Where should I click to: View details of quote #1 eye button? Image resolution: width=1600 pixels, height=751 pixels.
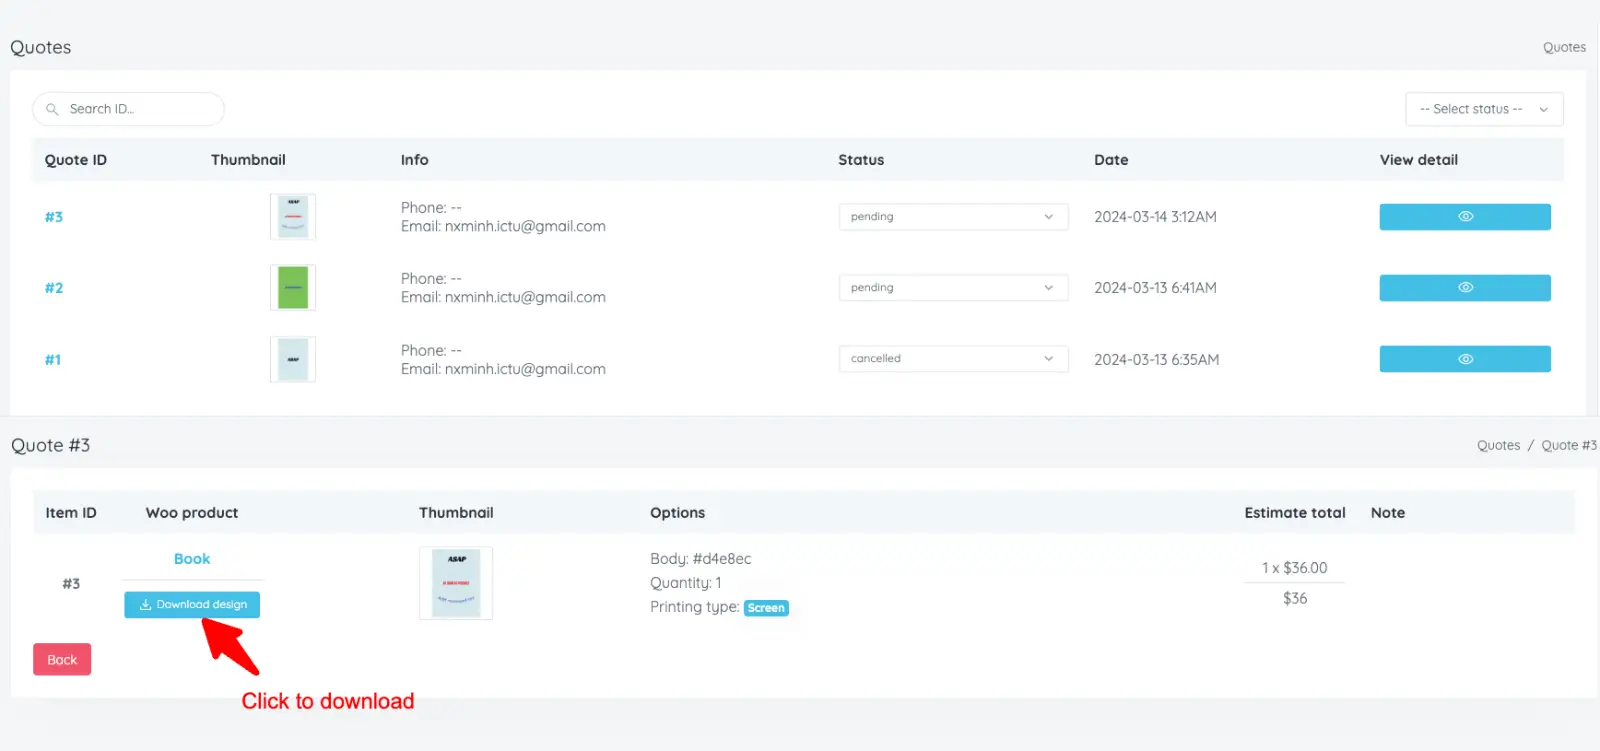coord(1465,359)
